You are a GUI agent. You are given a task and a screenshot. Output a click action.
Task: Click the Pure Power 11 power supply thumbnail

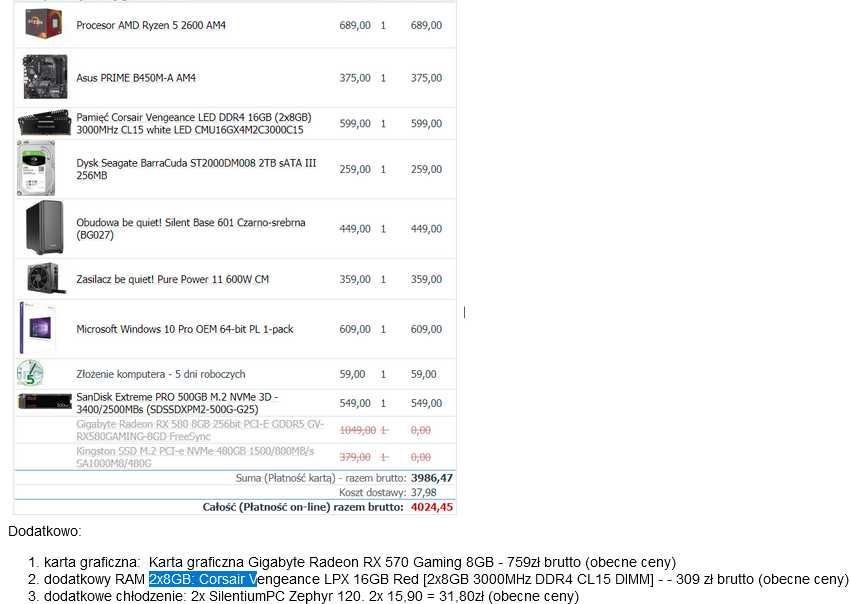(x=47, y=278)
